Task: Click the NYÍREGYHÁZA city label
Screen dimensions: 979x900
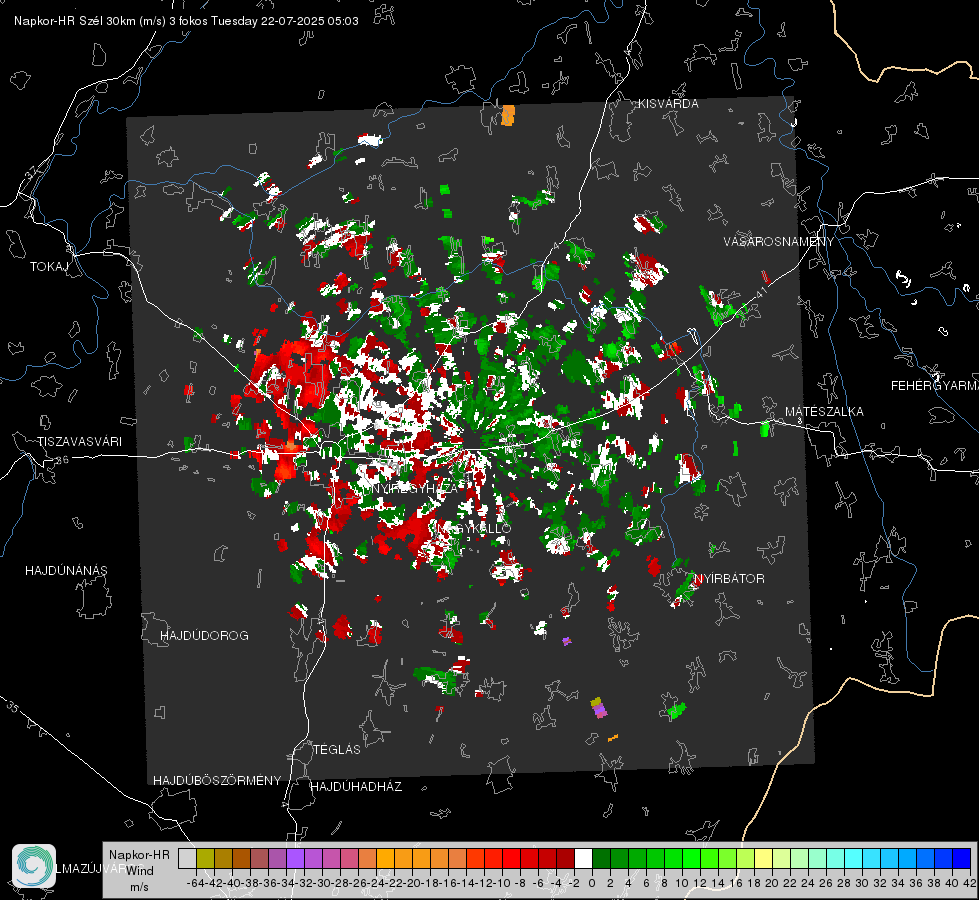Action: 415,489
